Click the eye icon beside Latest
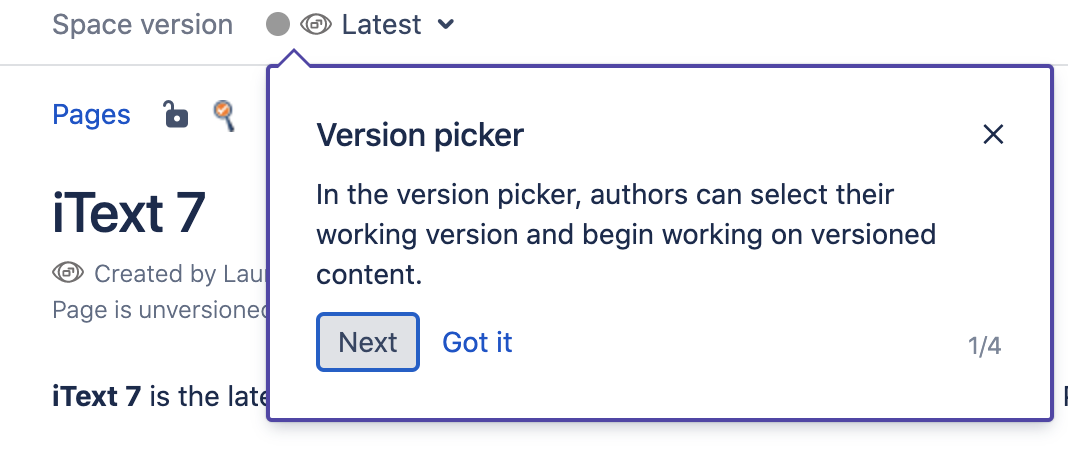 [316, 25]
